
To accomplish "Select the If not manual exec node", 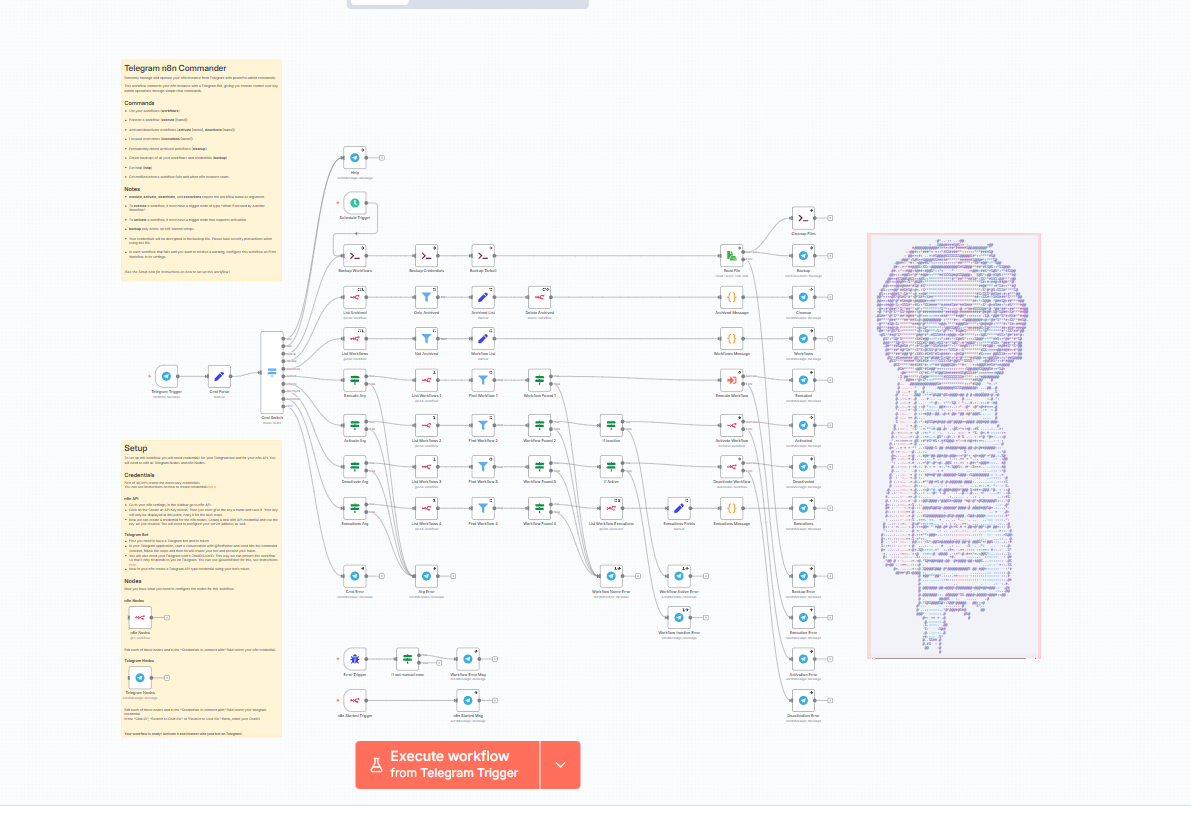I will (x=407, y=659).
